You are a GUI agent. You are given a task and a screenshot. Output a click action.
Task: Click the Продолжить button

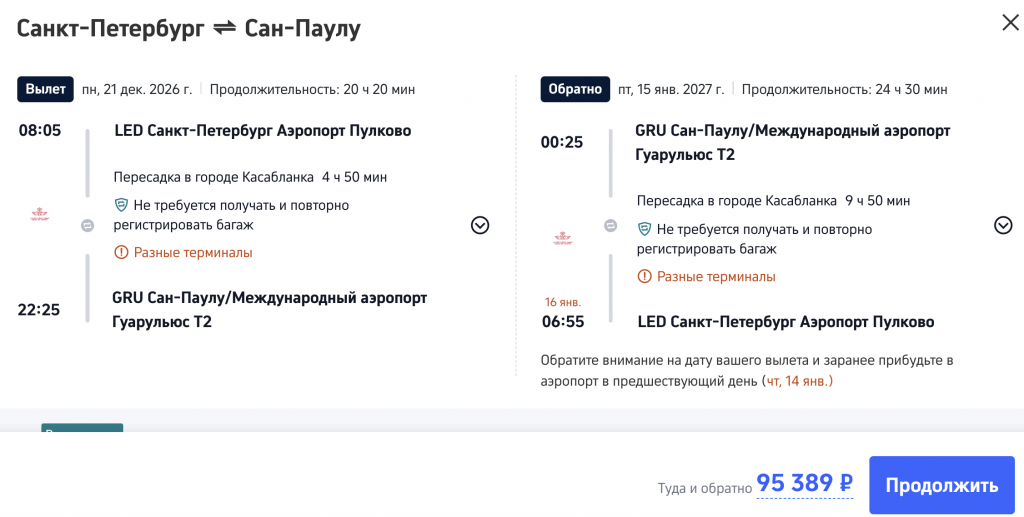[940, 485]
